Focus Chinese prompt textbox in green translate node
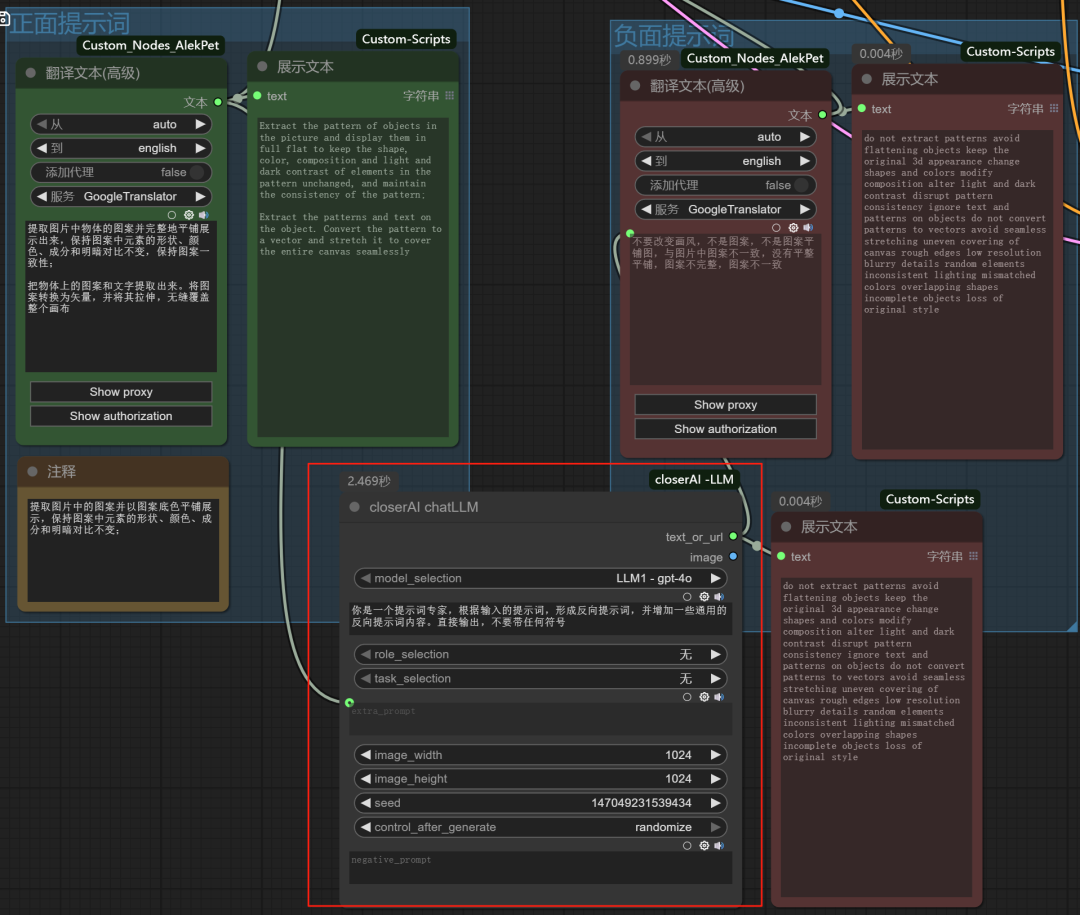This screenshot has width=1080, height=915. pos(121,296)
